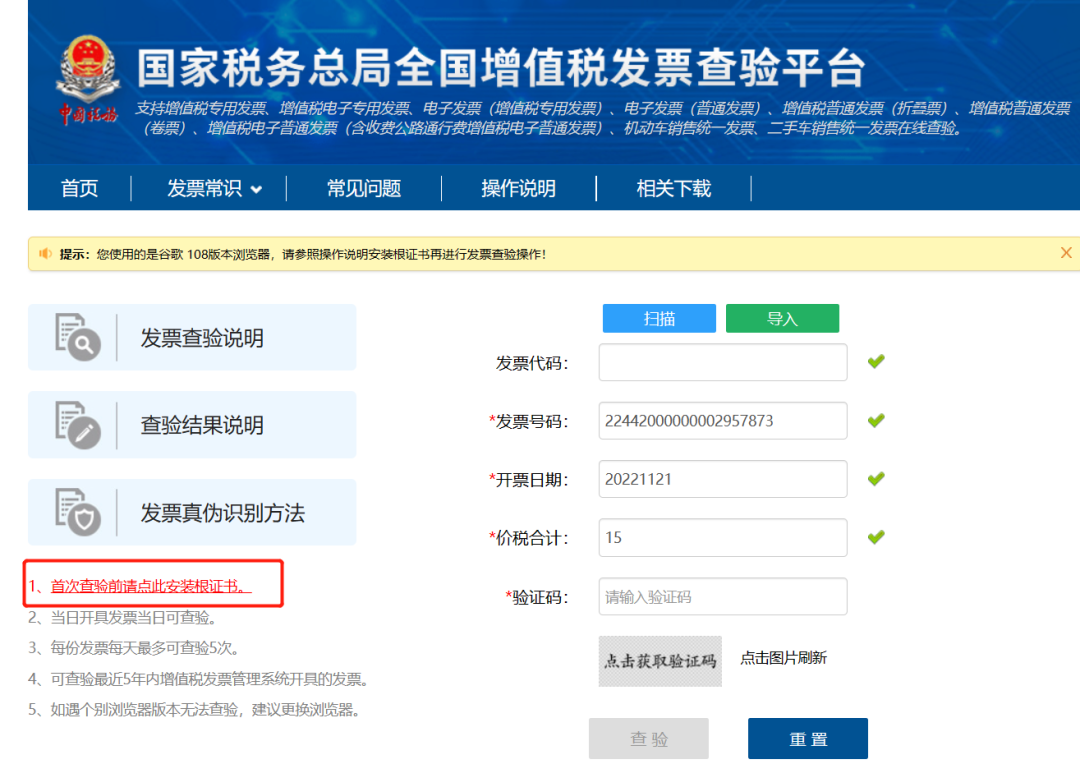Viewport: 1080px width, 764px height.
Task: Click the 国家税务总局全国增值税发票查验平台 title
Action: point(500,68)
